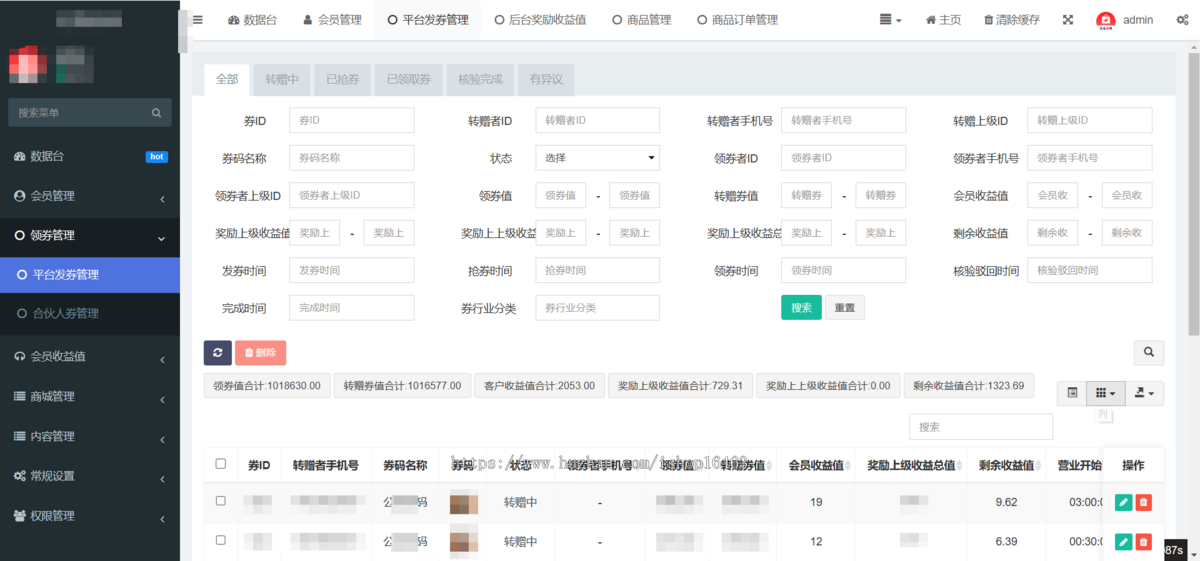Click 清除缓存 trash icon button

1012,20
